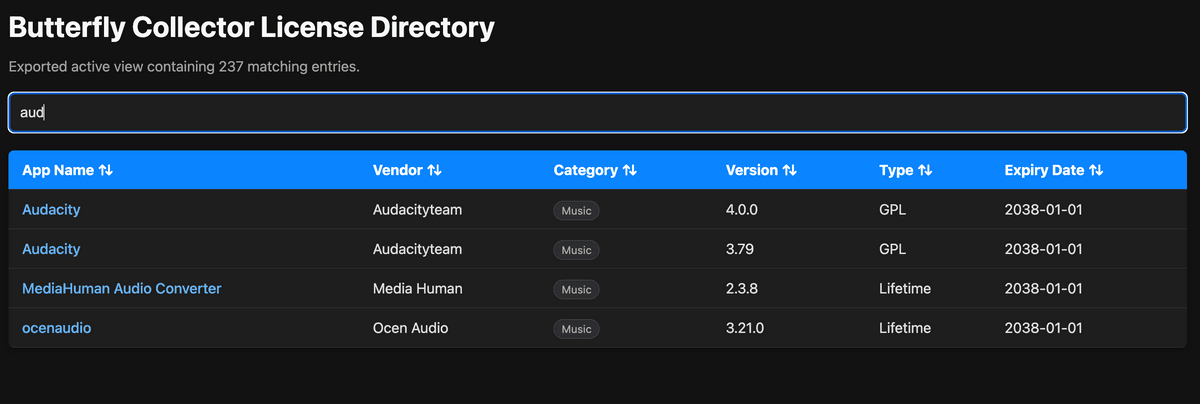This screenshot has width=1200, height=404.
Task: Click the Music badge in the ocenaudio row
Action: pos(576,328)
